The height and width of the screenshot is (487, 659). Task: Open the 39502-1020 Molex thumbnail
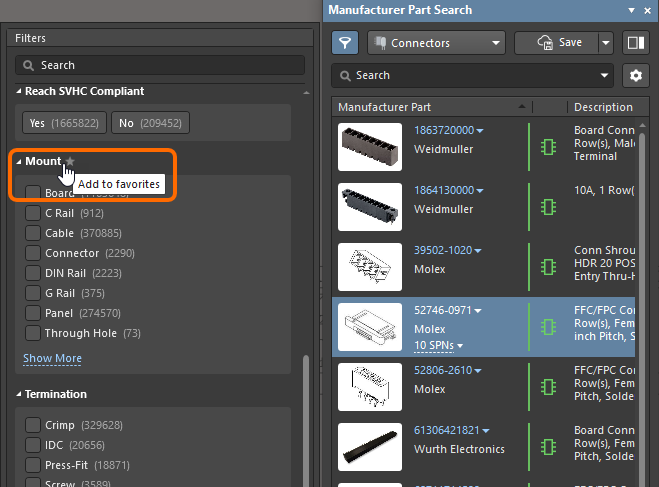tap(370, 267)
